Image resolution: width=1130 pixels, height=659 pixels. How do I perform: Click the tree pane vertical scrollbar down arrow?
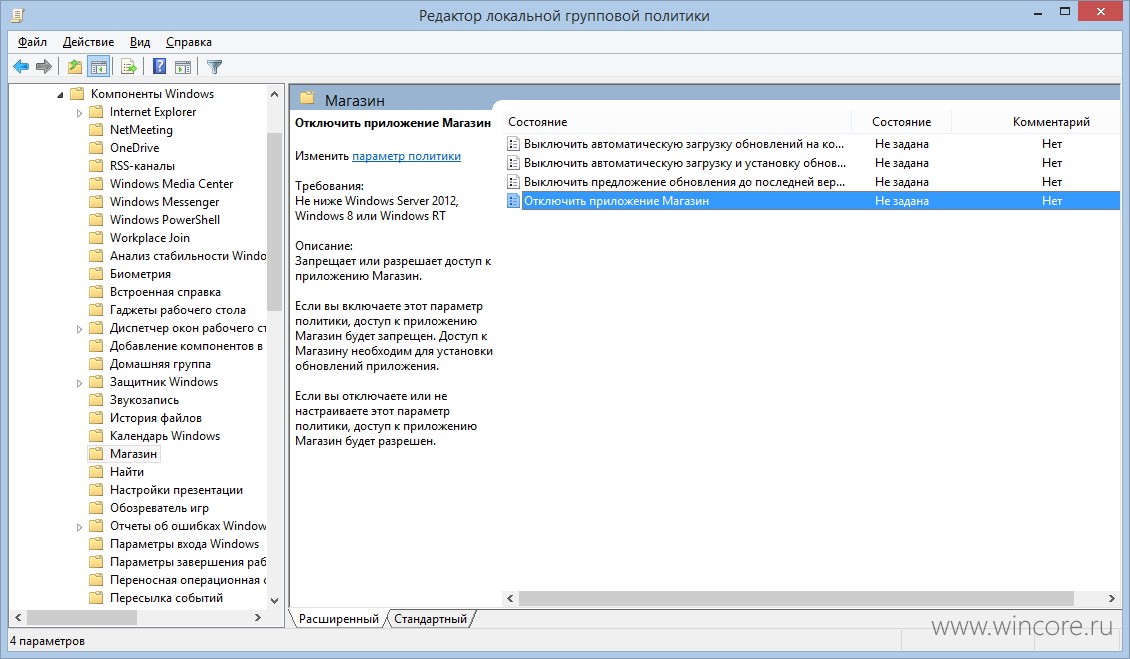click(x=274, y=600)
